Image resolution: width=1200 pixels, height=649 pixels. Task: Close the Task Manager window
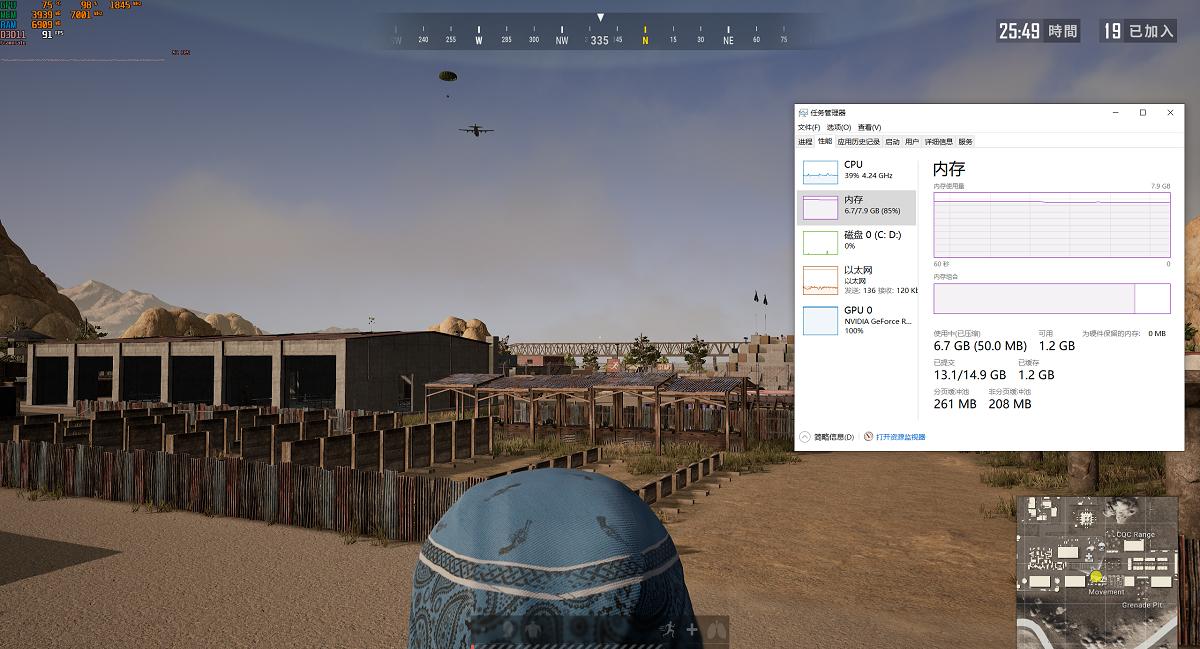1171,113
